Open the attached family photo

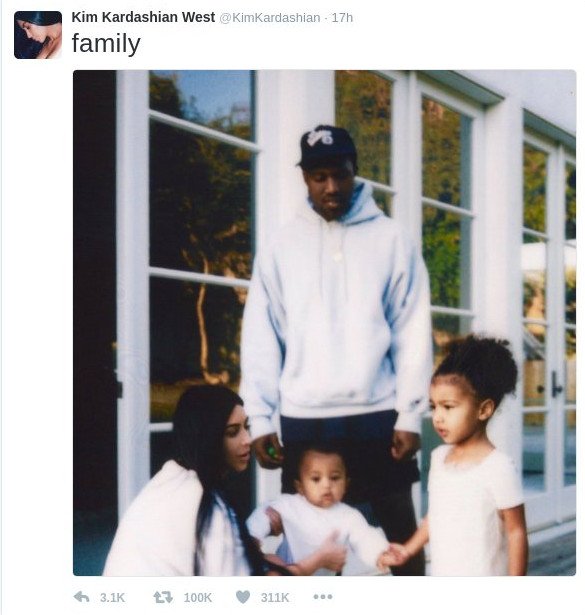coord(324,323)
